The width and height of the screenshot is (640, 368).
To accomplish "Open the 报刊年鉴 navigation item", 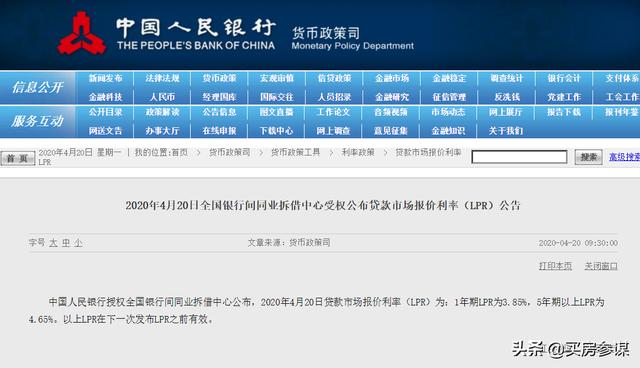I will (x=622, y=112).
